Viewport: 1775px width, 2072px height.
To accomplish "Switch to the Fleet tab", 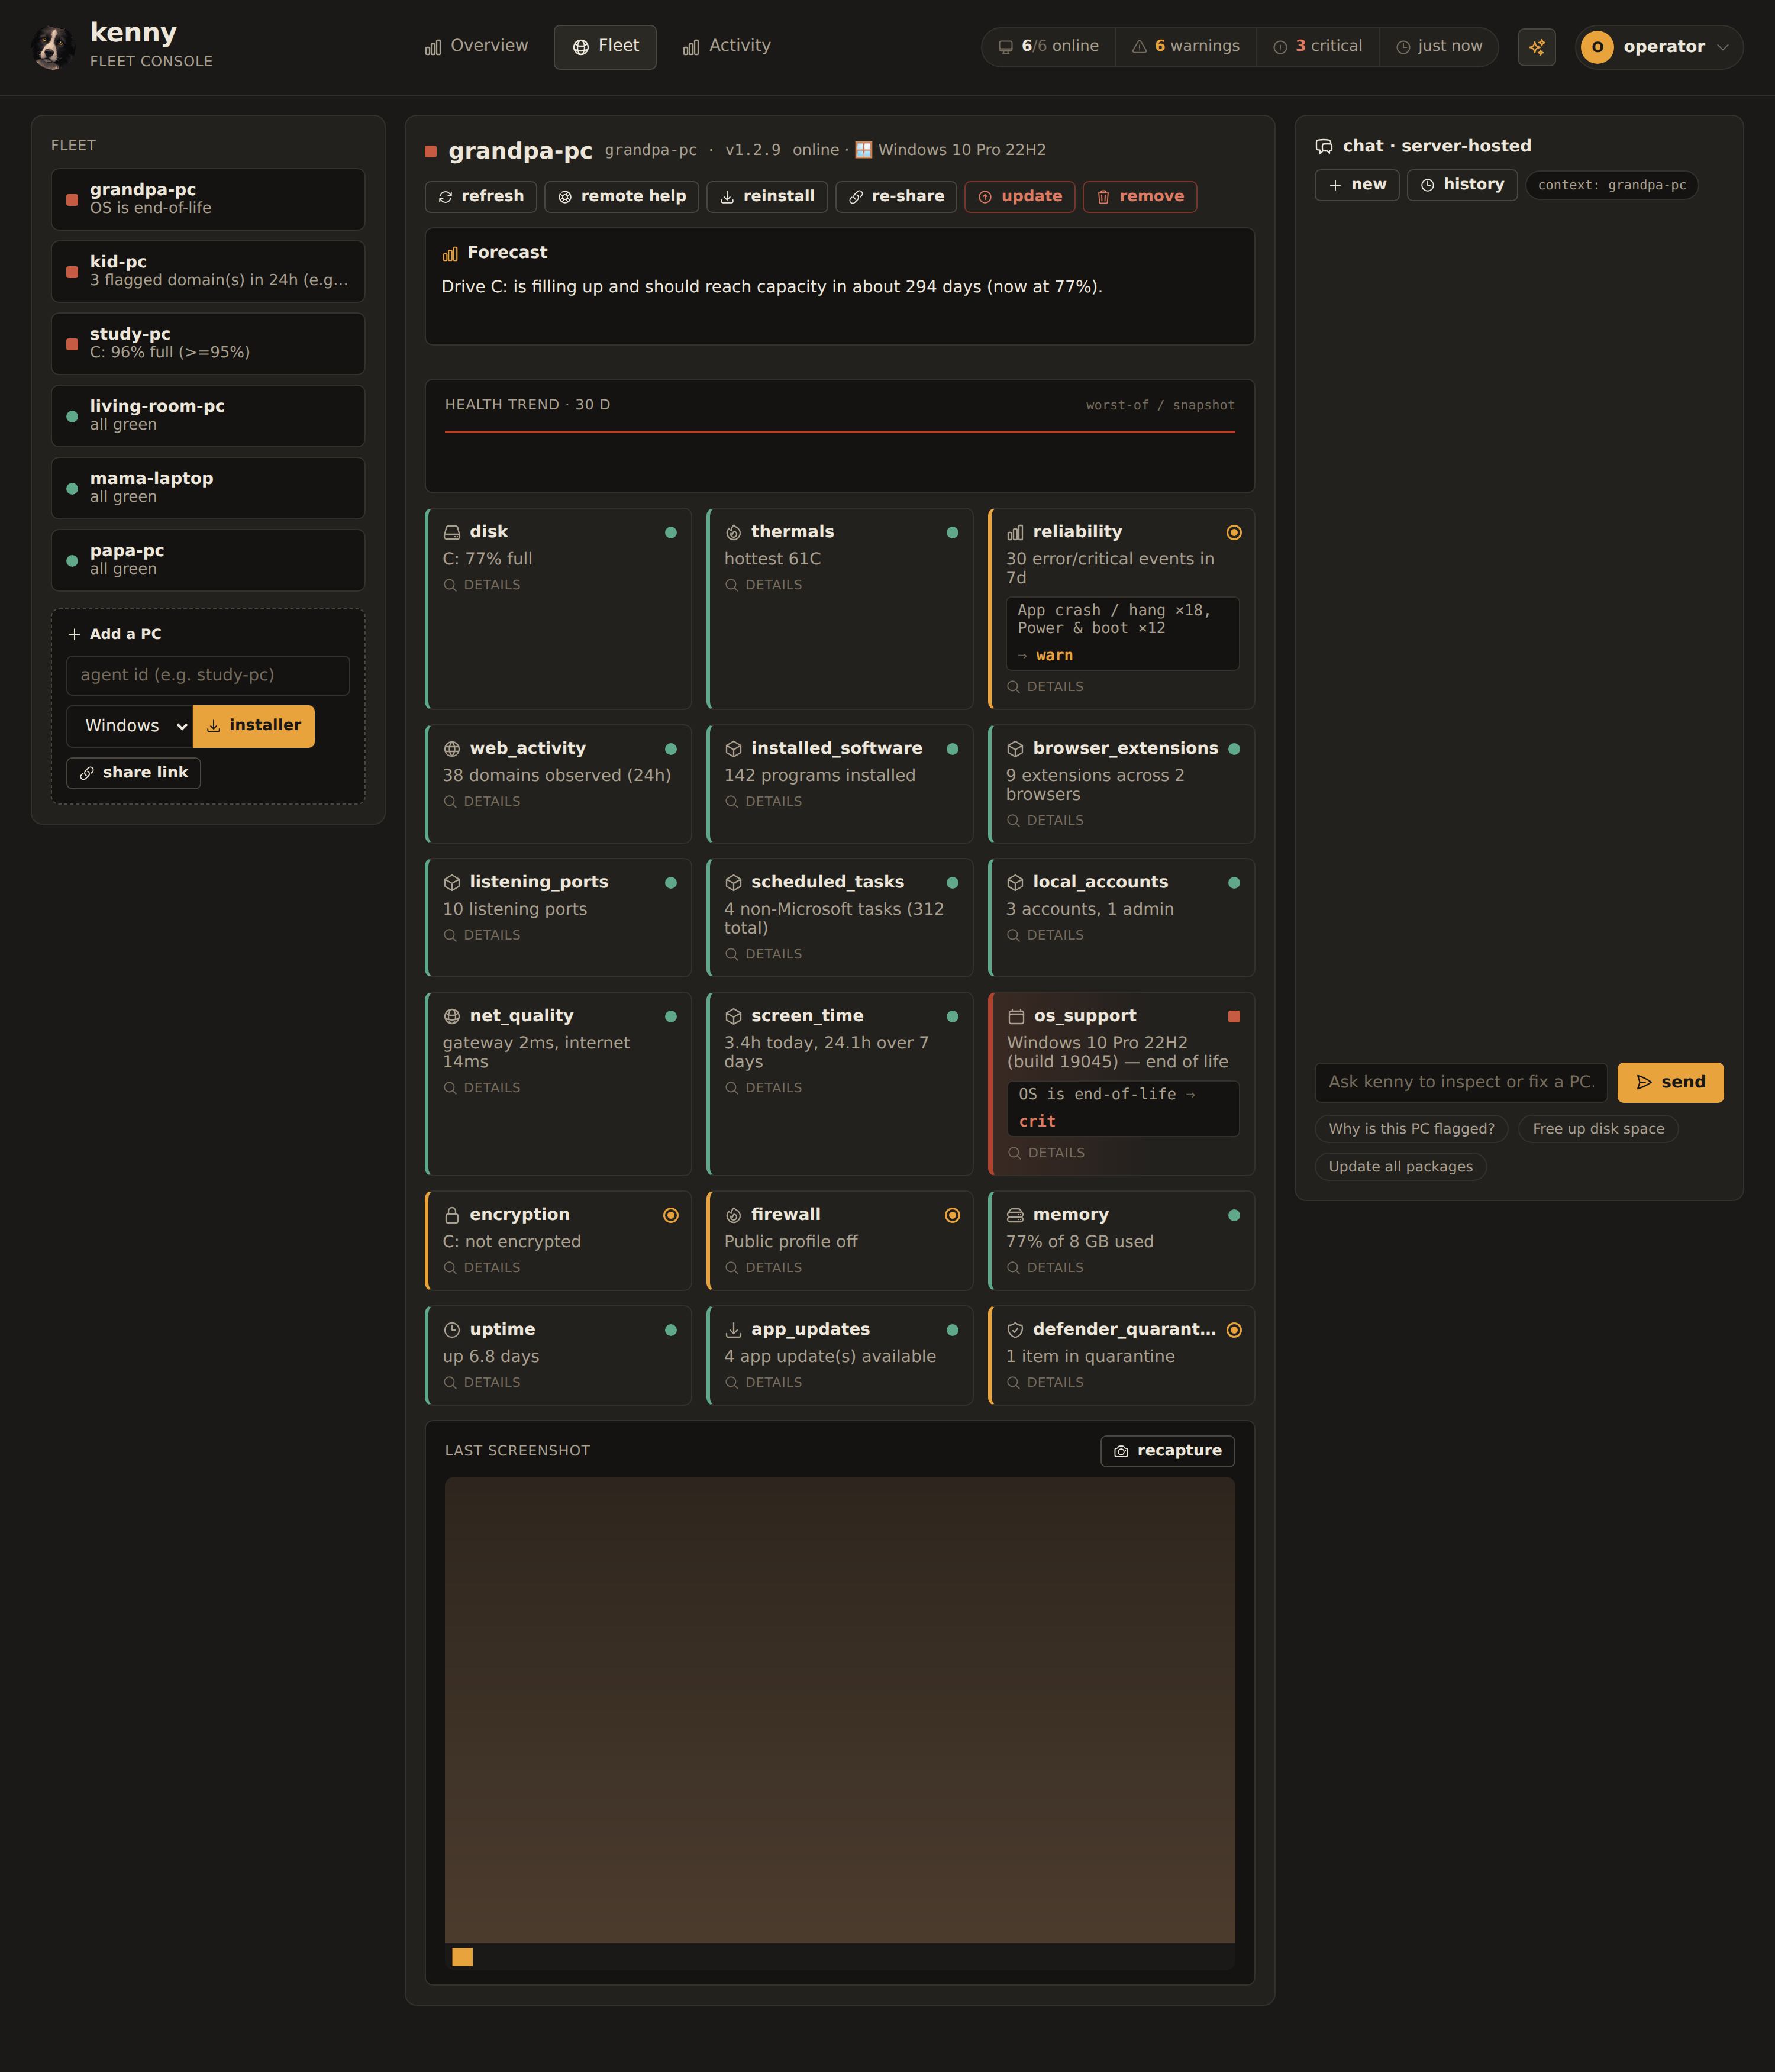I will pos(605,46).
